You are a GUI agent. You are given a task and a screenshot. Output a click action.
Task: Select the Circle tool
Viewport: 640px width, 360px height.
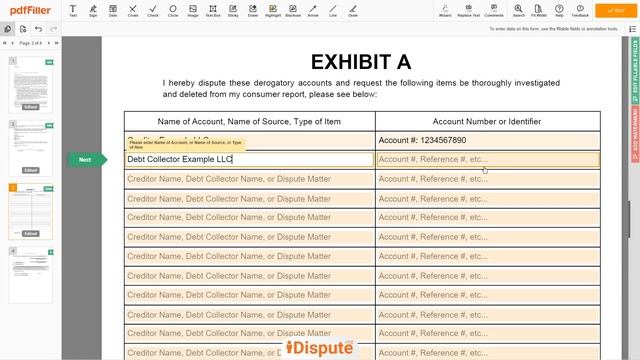point(173,11)
